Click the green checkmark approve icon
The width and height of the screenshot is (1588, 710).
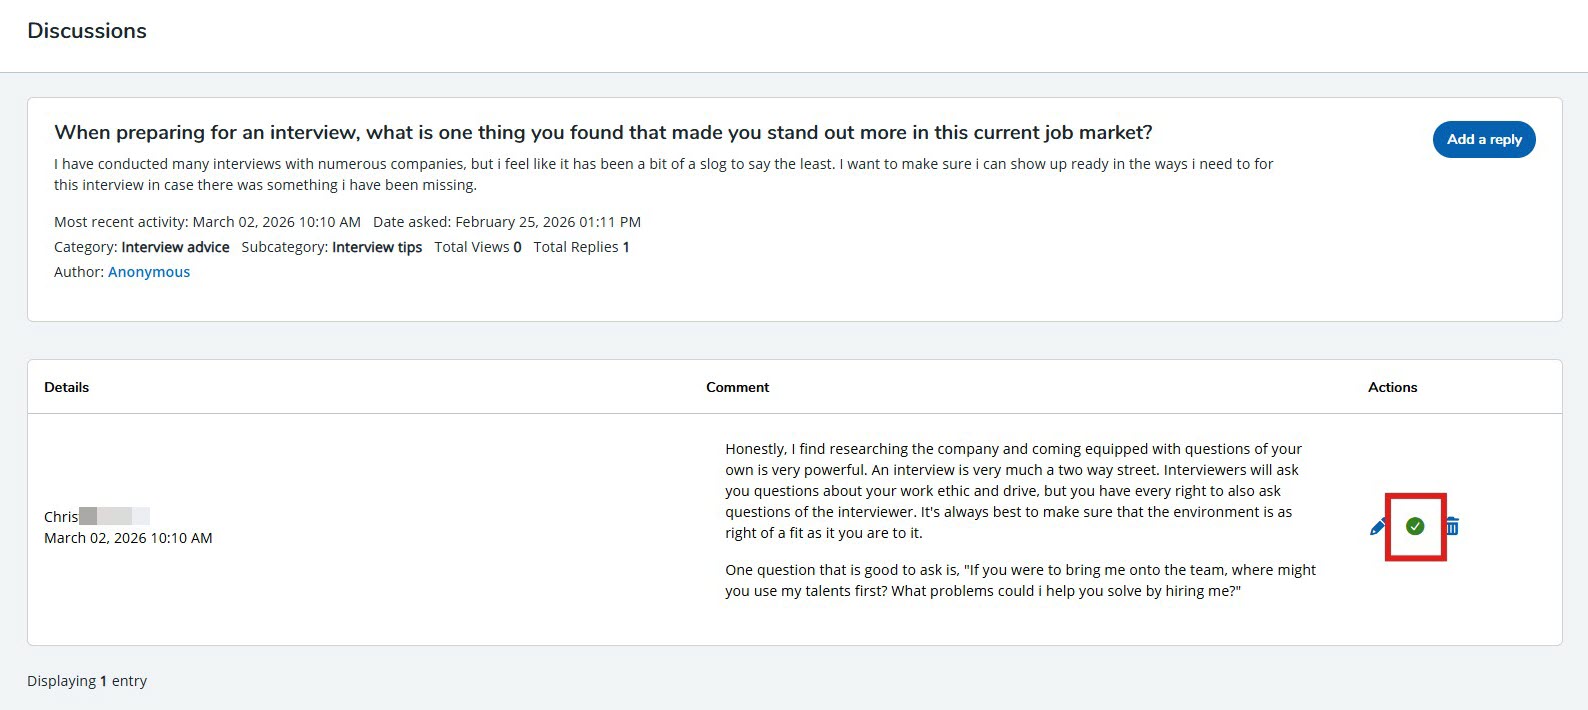coord(1415,526)
